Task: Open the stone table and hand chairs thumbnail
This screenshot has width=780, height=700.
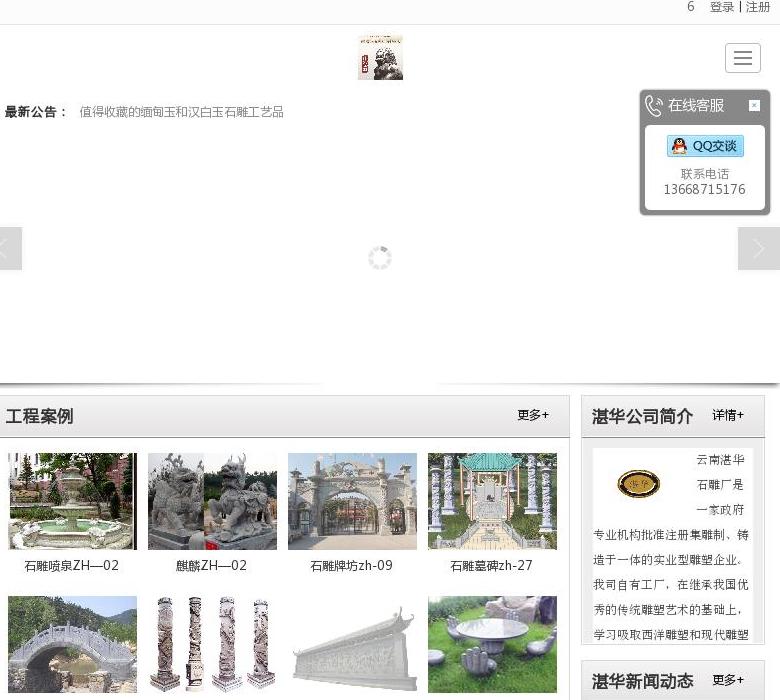Action: click(x=492, y=644)
